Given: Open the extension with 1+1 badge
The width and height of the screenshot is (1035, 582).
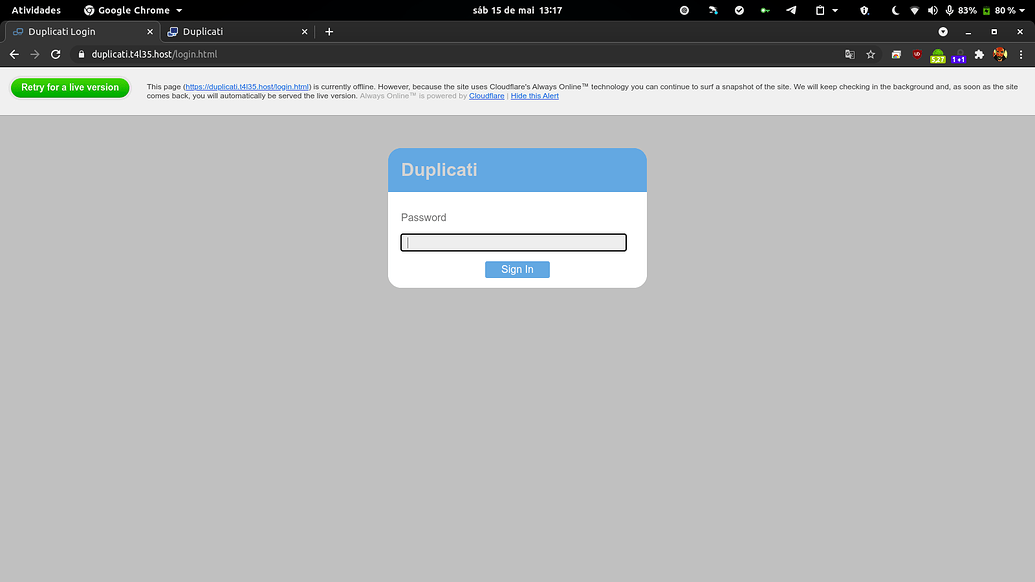Looking at the screenshot, I should [959, 55].
